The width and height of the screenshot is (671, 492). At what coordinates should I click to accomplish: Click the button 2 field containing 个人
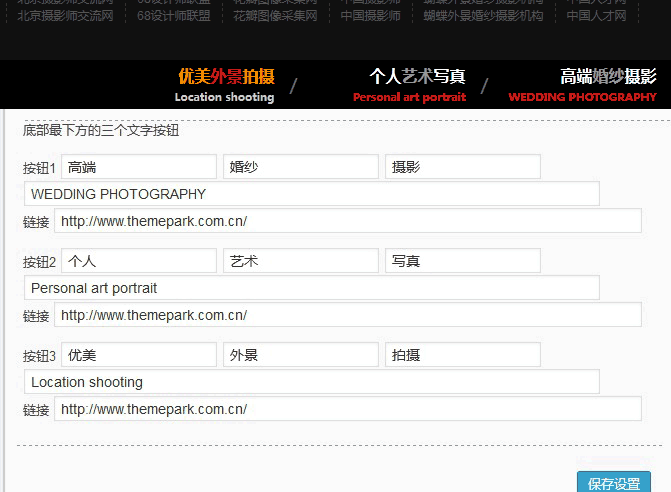point(139,261)
